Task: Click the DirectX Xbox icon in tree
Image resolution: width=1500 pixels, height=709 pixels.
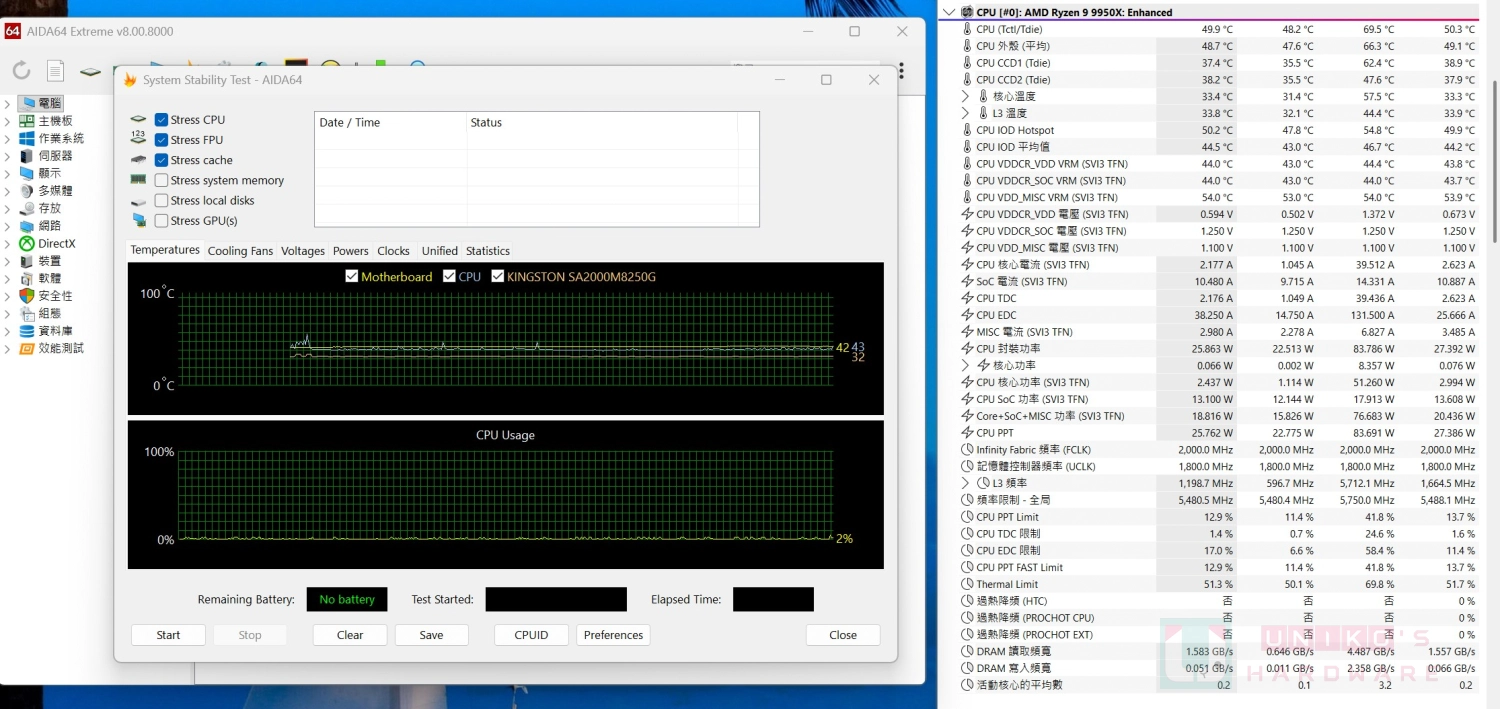Action: (26, 243)
